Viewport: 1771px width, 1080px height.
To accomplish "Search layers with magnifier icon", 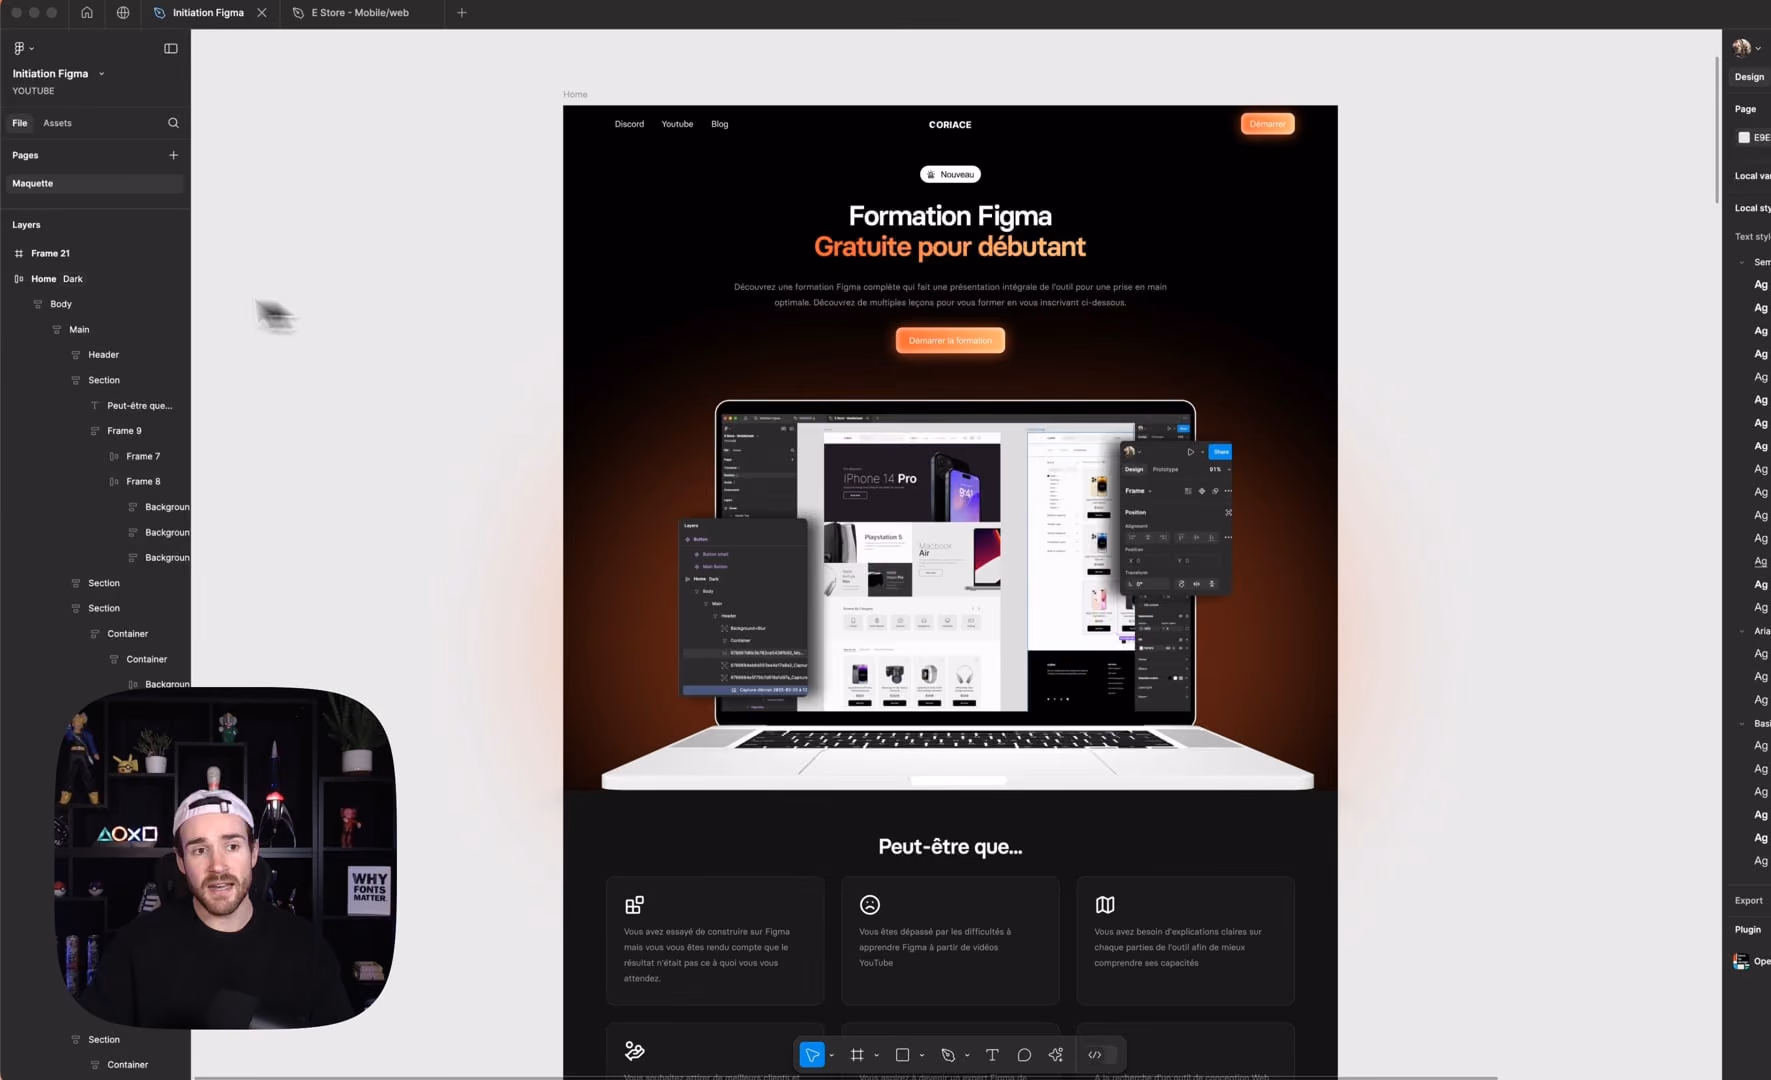I will [173, 123].
